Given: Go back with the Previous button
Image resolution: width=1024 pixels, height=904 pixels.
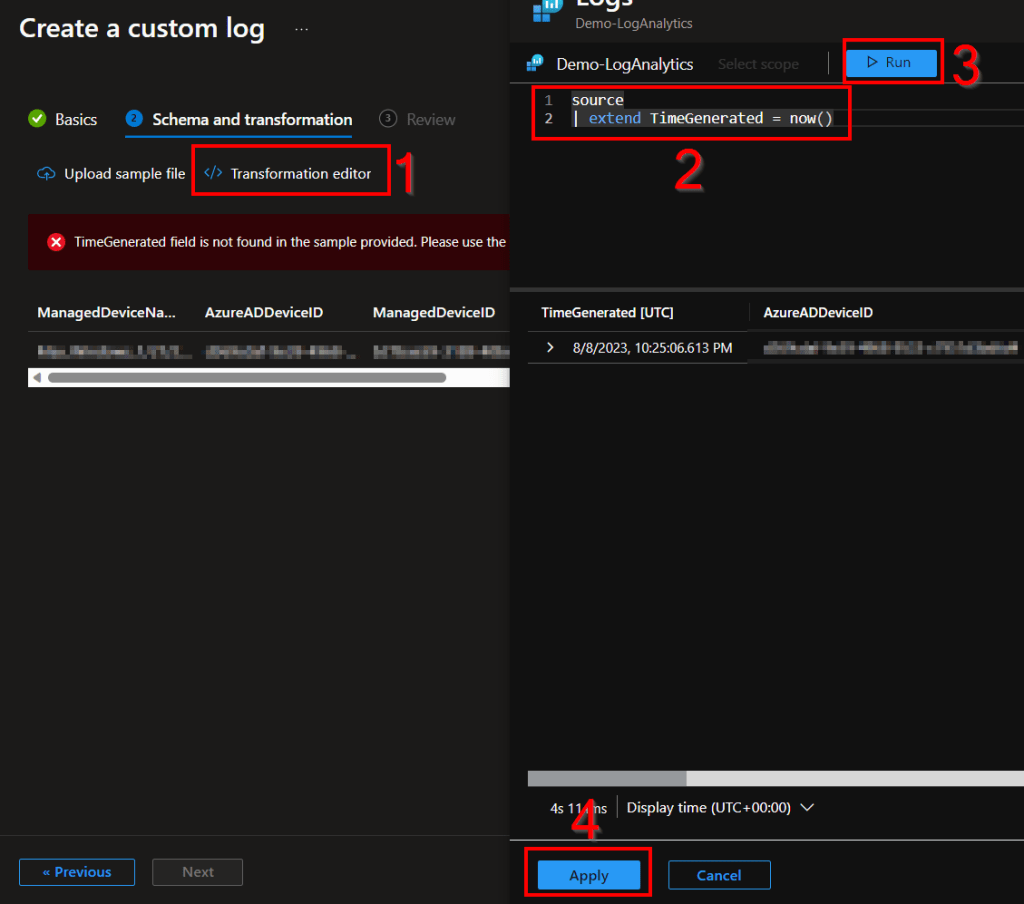Looking at the screenshot, I should pyautogui.click(x=76, y=872).
